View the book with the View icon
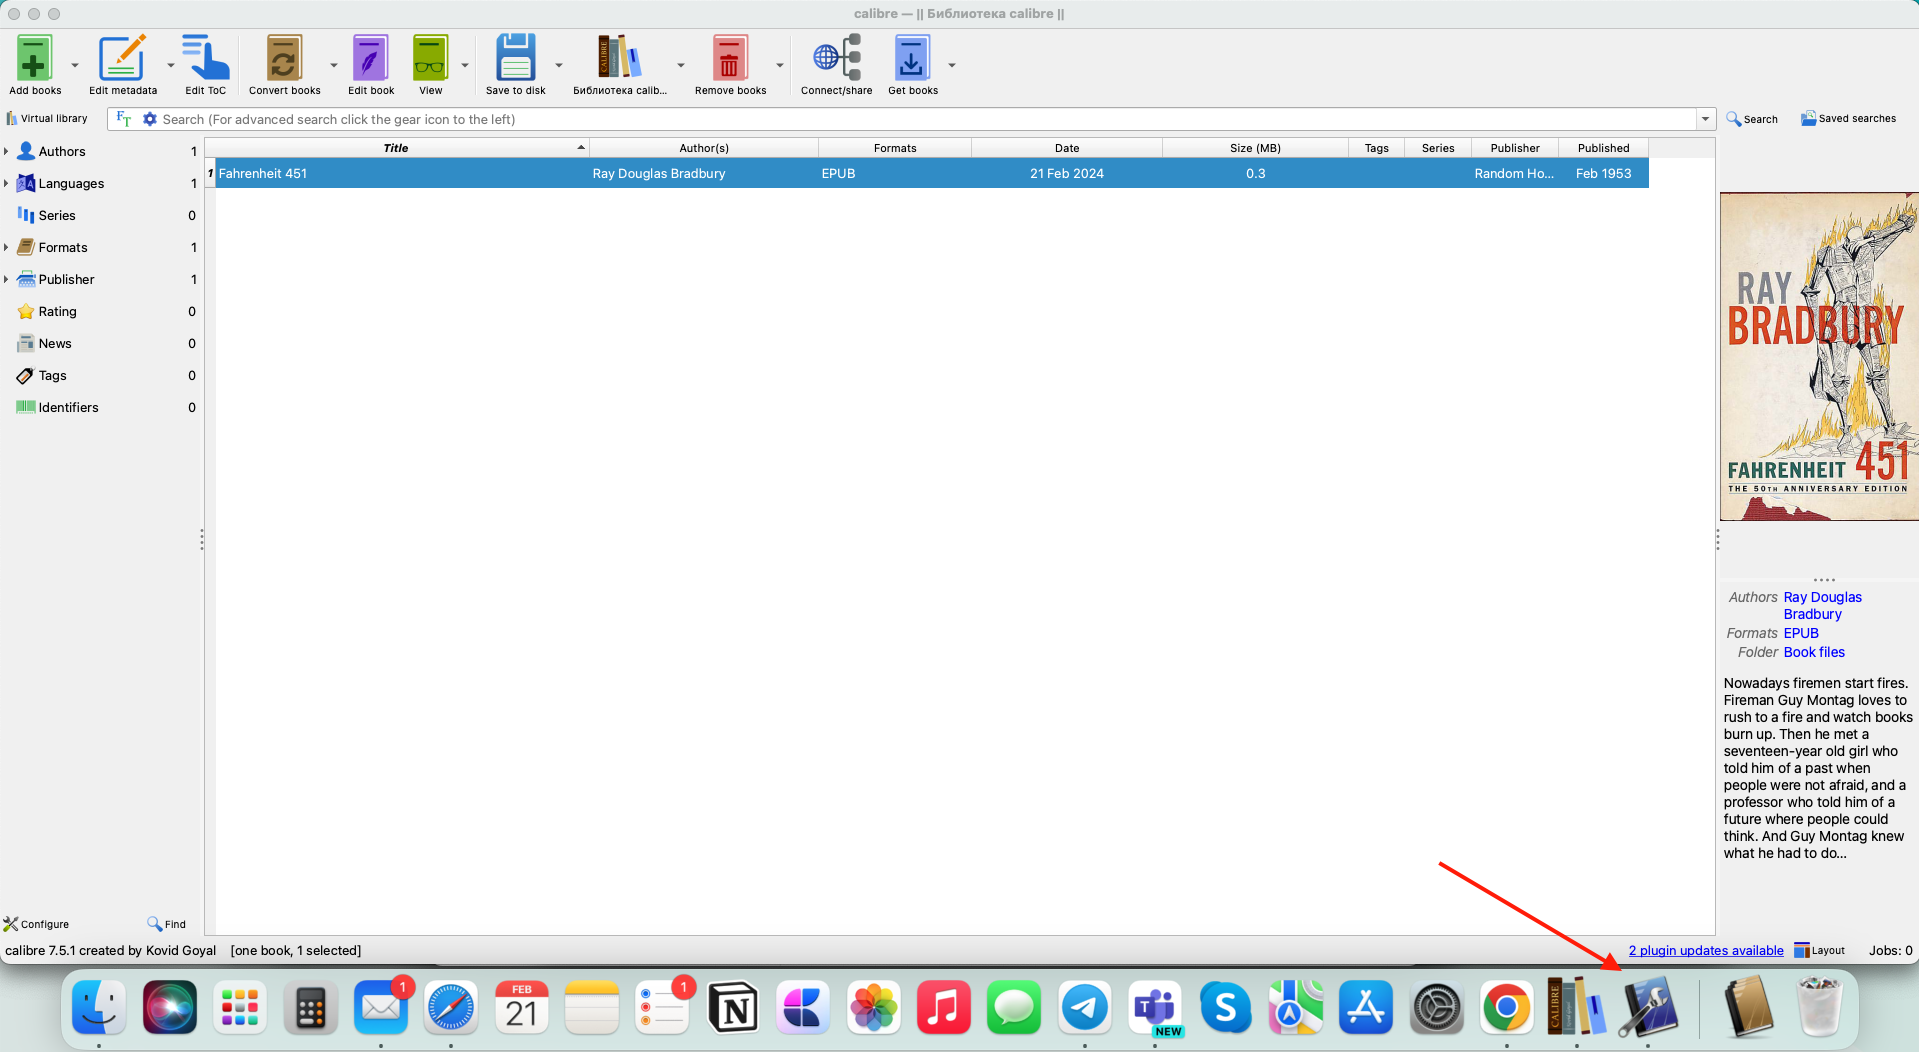Screen dimensions: 1919x1052 point(431,65)
